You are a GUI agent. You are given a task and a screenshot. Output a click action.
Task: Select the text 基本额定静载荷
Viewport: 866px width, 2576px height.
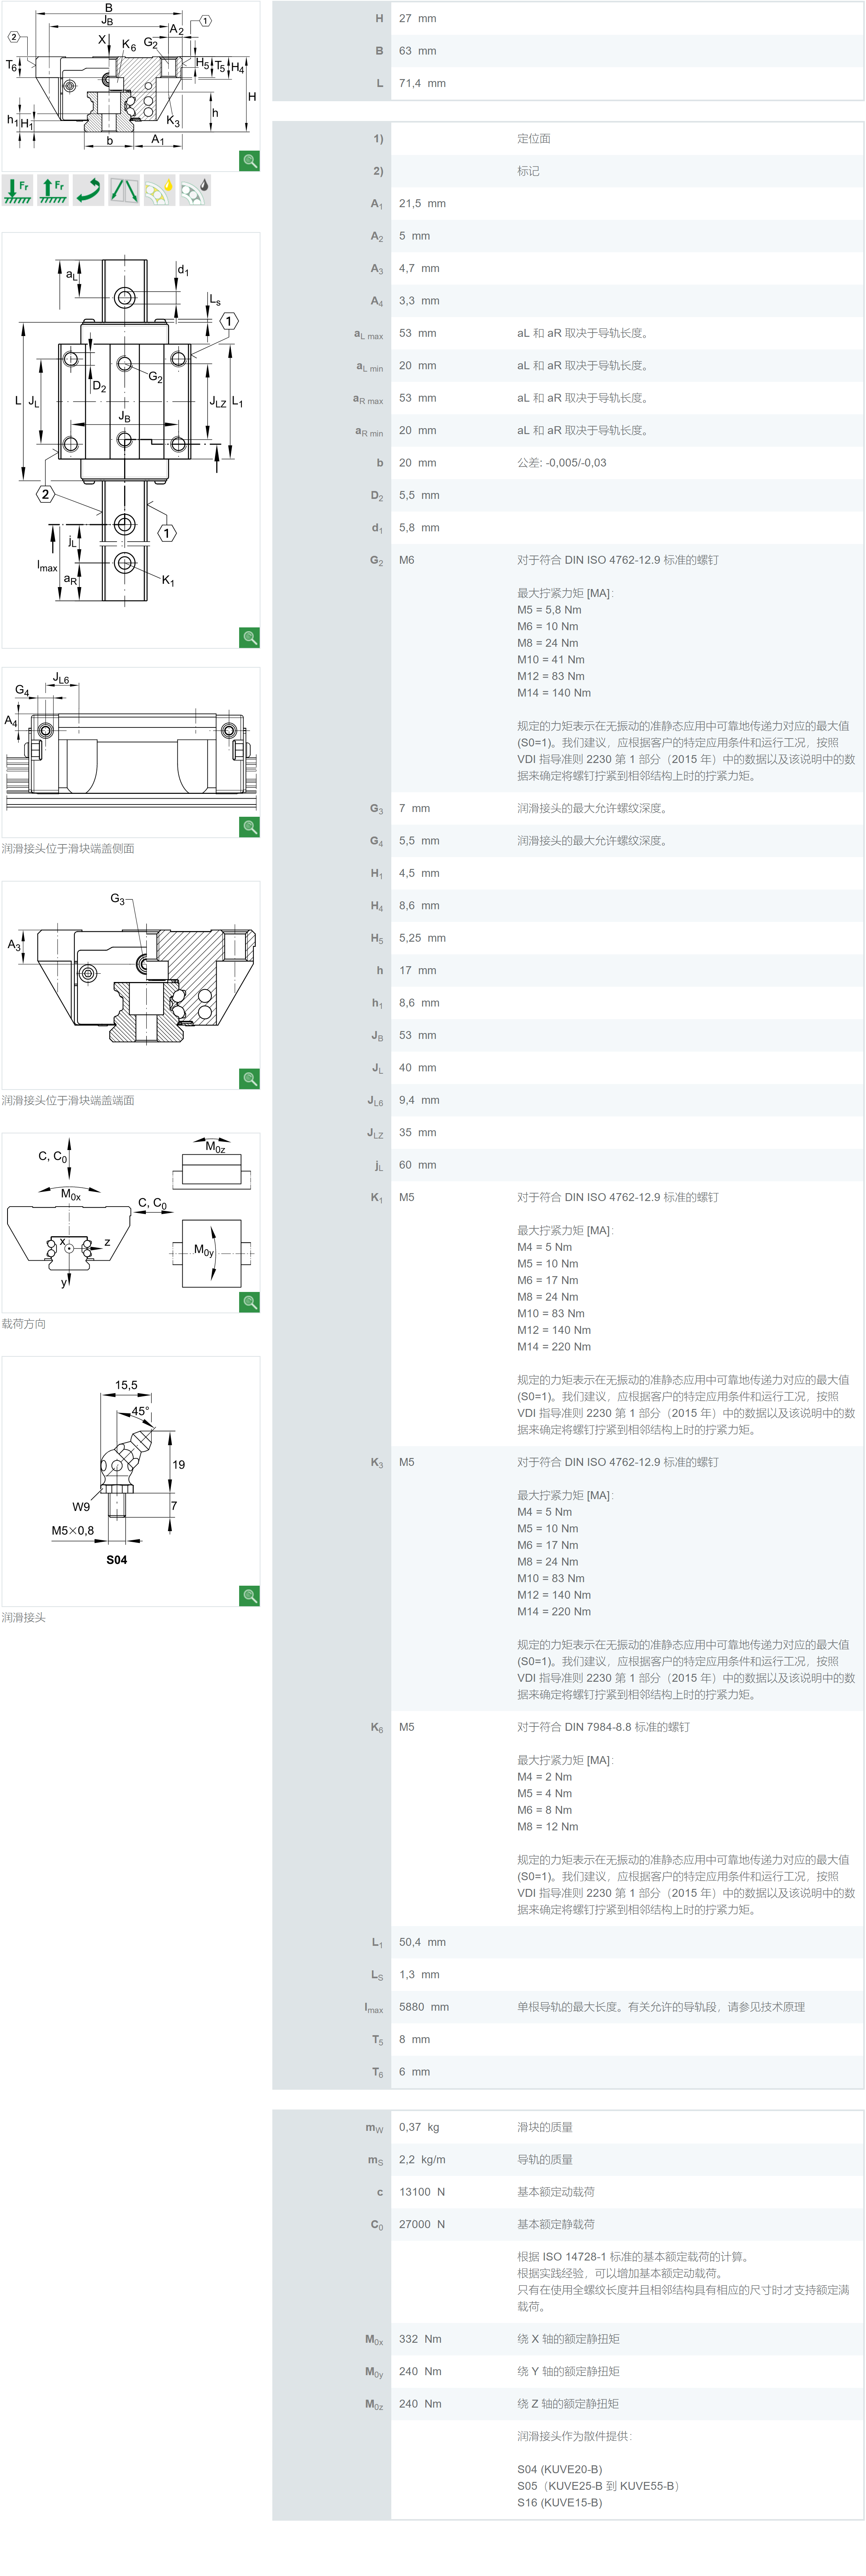556,2224
